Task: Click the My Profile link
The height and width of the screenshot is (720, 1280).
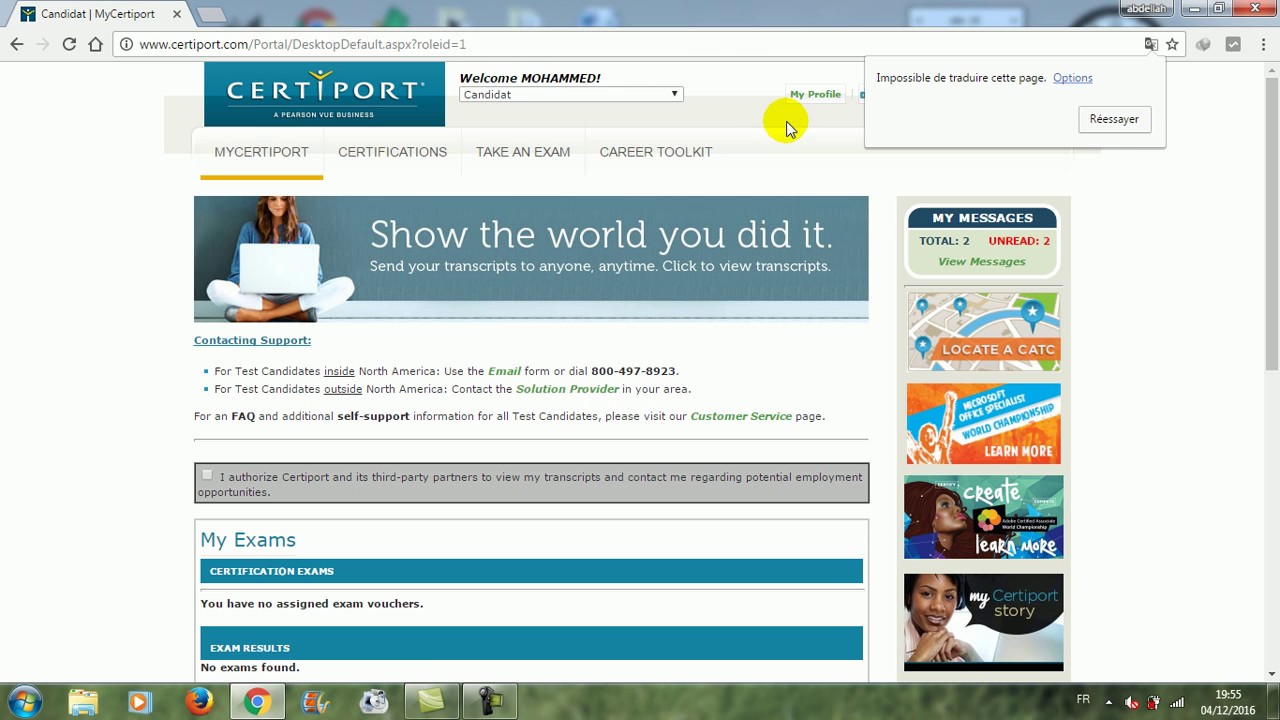Action: [x=815, y=94]
